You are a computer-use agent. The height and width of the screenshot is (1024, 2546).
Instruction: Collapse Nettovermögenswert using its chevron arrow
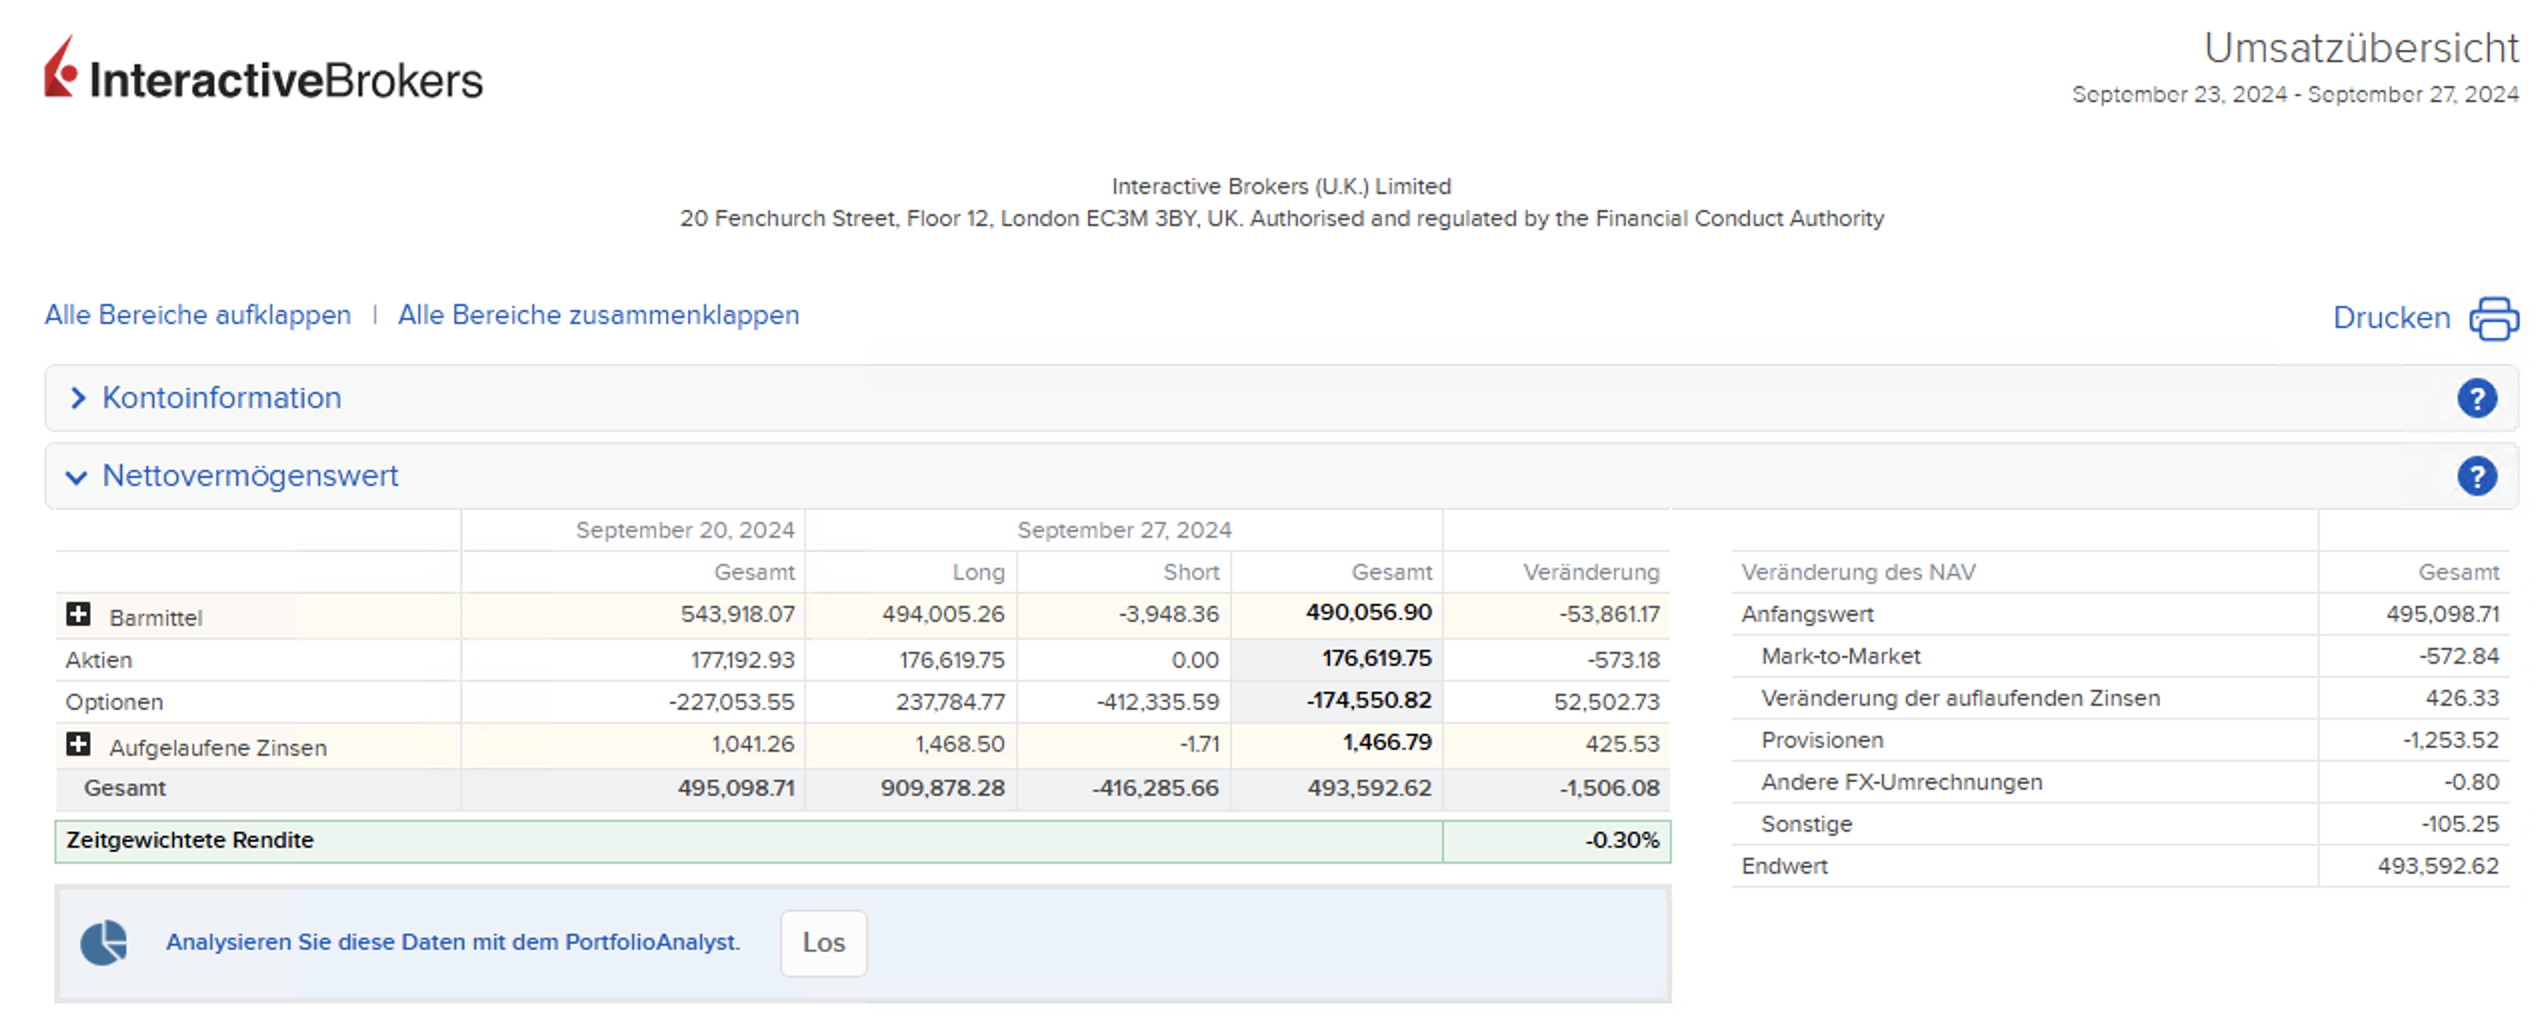click(x=77, y=477)
